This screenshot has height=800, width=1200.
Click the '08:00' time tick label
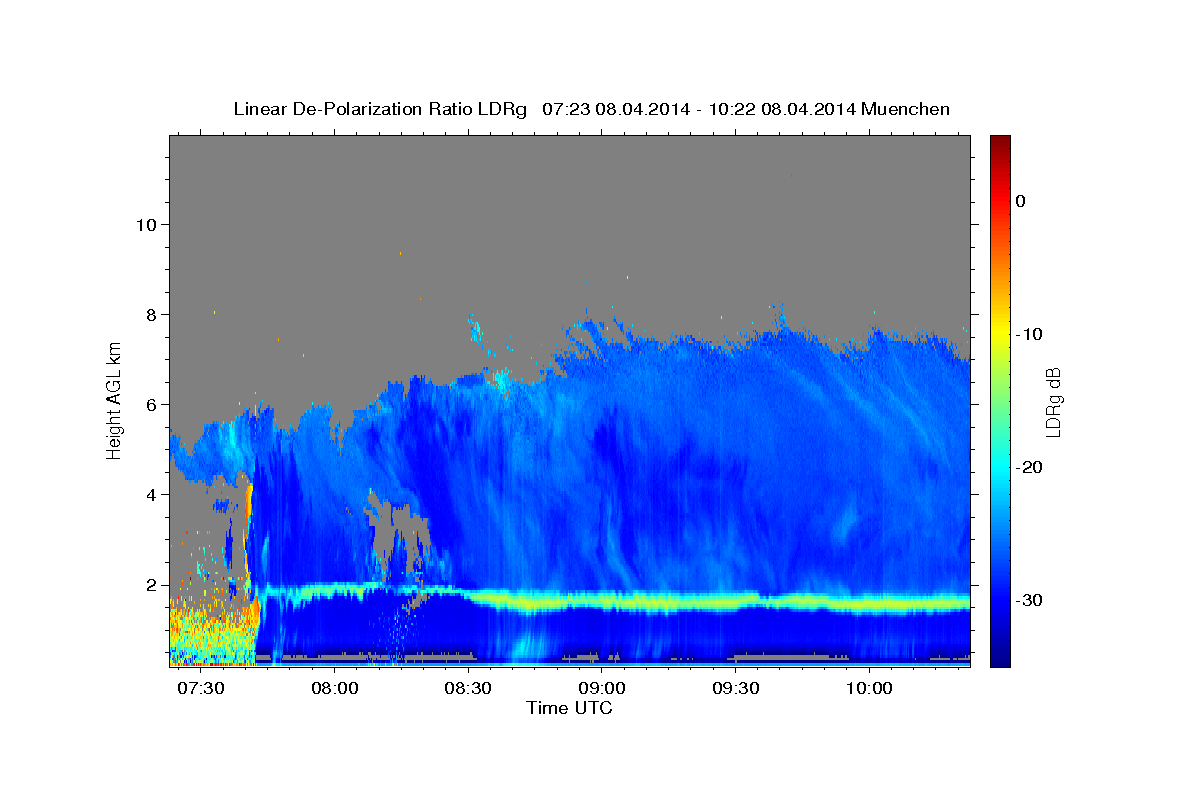coord(335,690)
